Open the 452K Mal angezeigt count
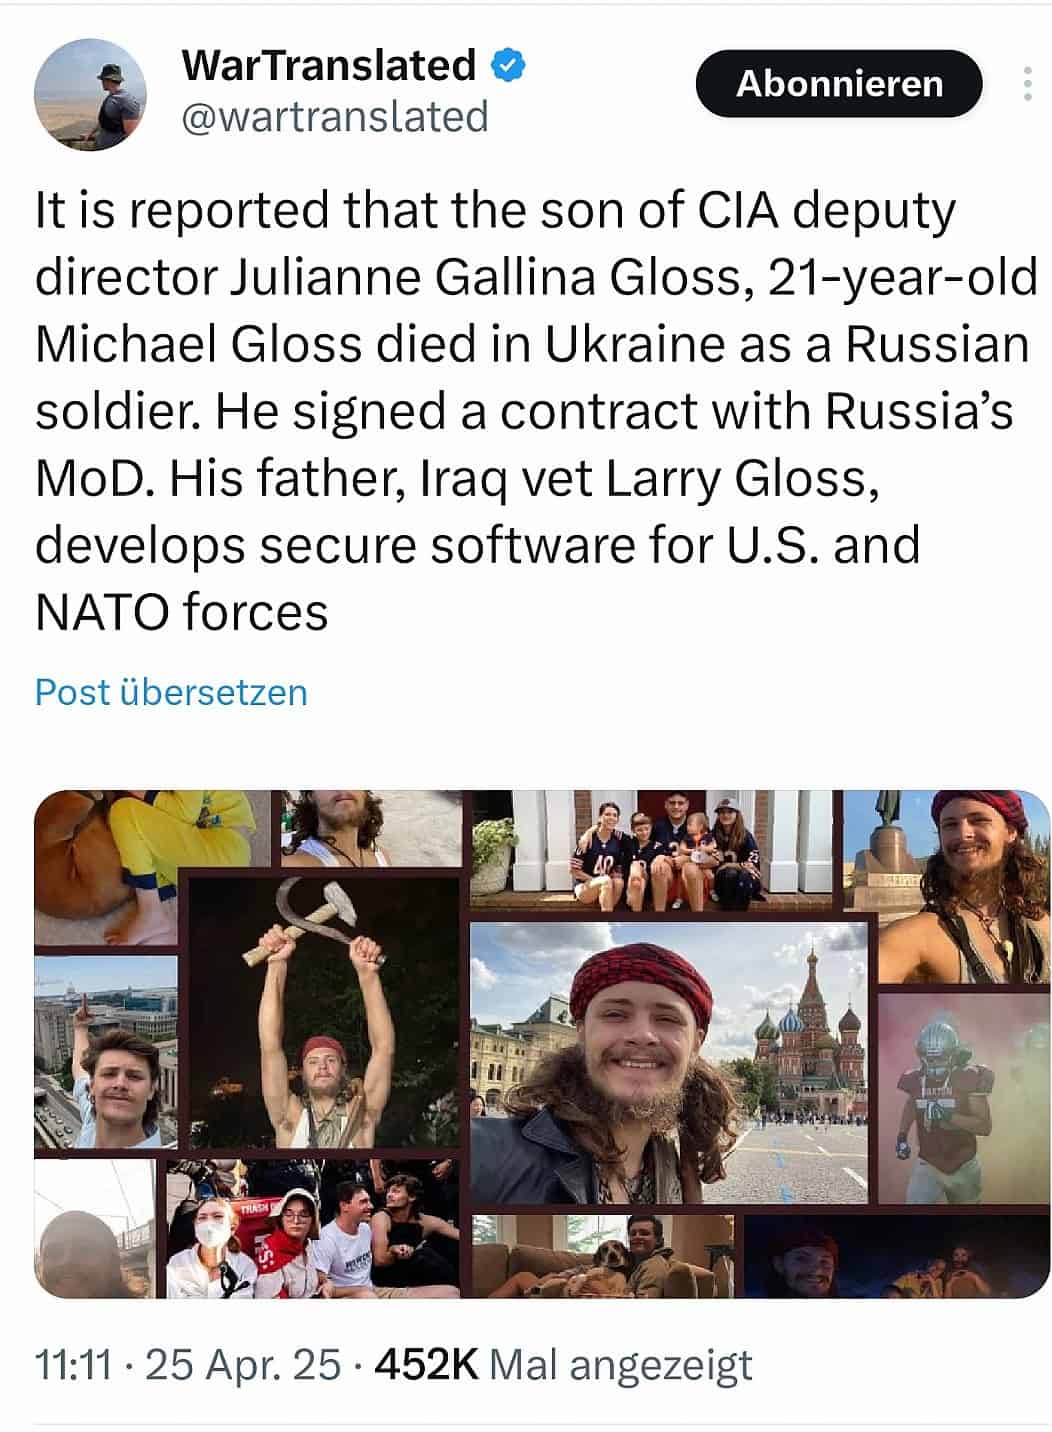 563,1365
